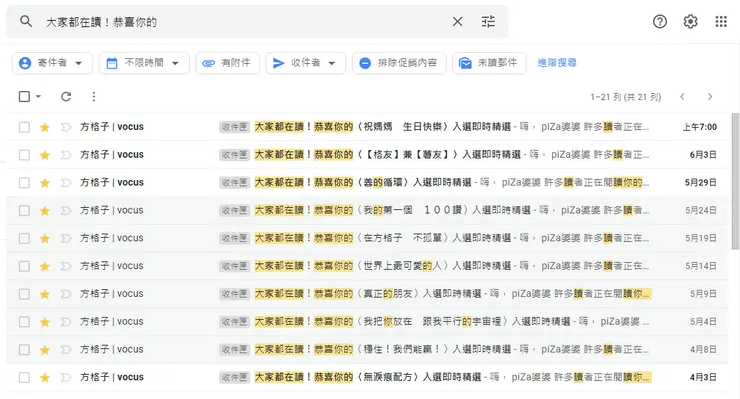Click importance marker on 5月14日 email
Viewport: 740px width, 399px height.
[66, 266]
